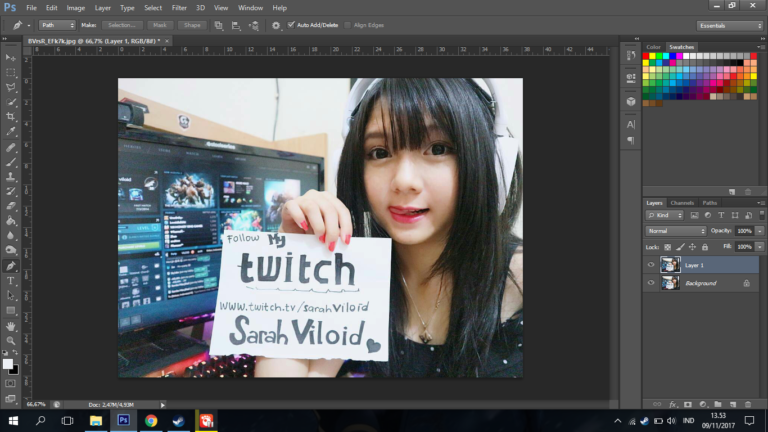768x432 pixels.
Task: Create a new layer group
Action: click(x=718, y=405)
